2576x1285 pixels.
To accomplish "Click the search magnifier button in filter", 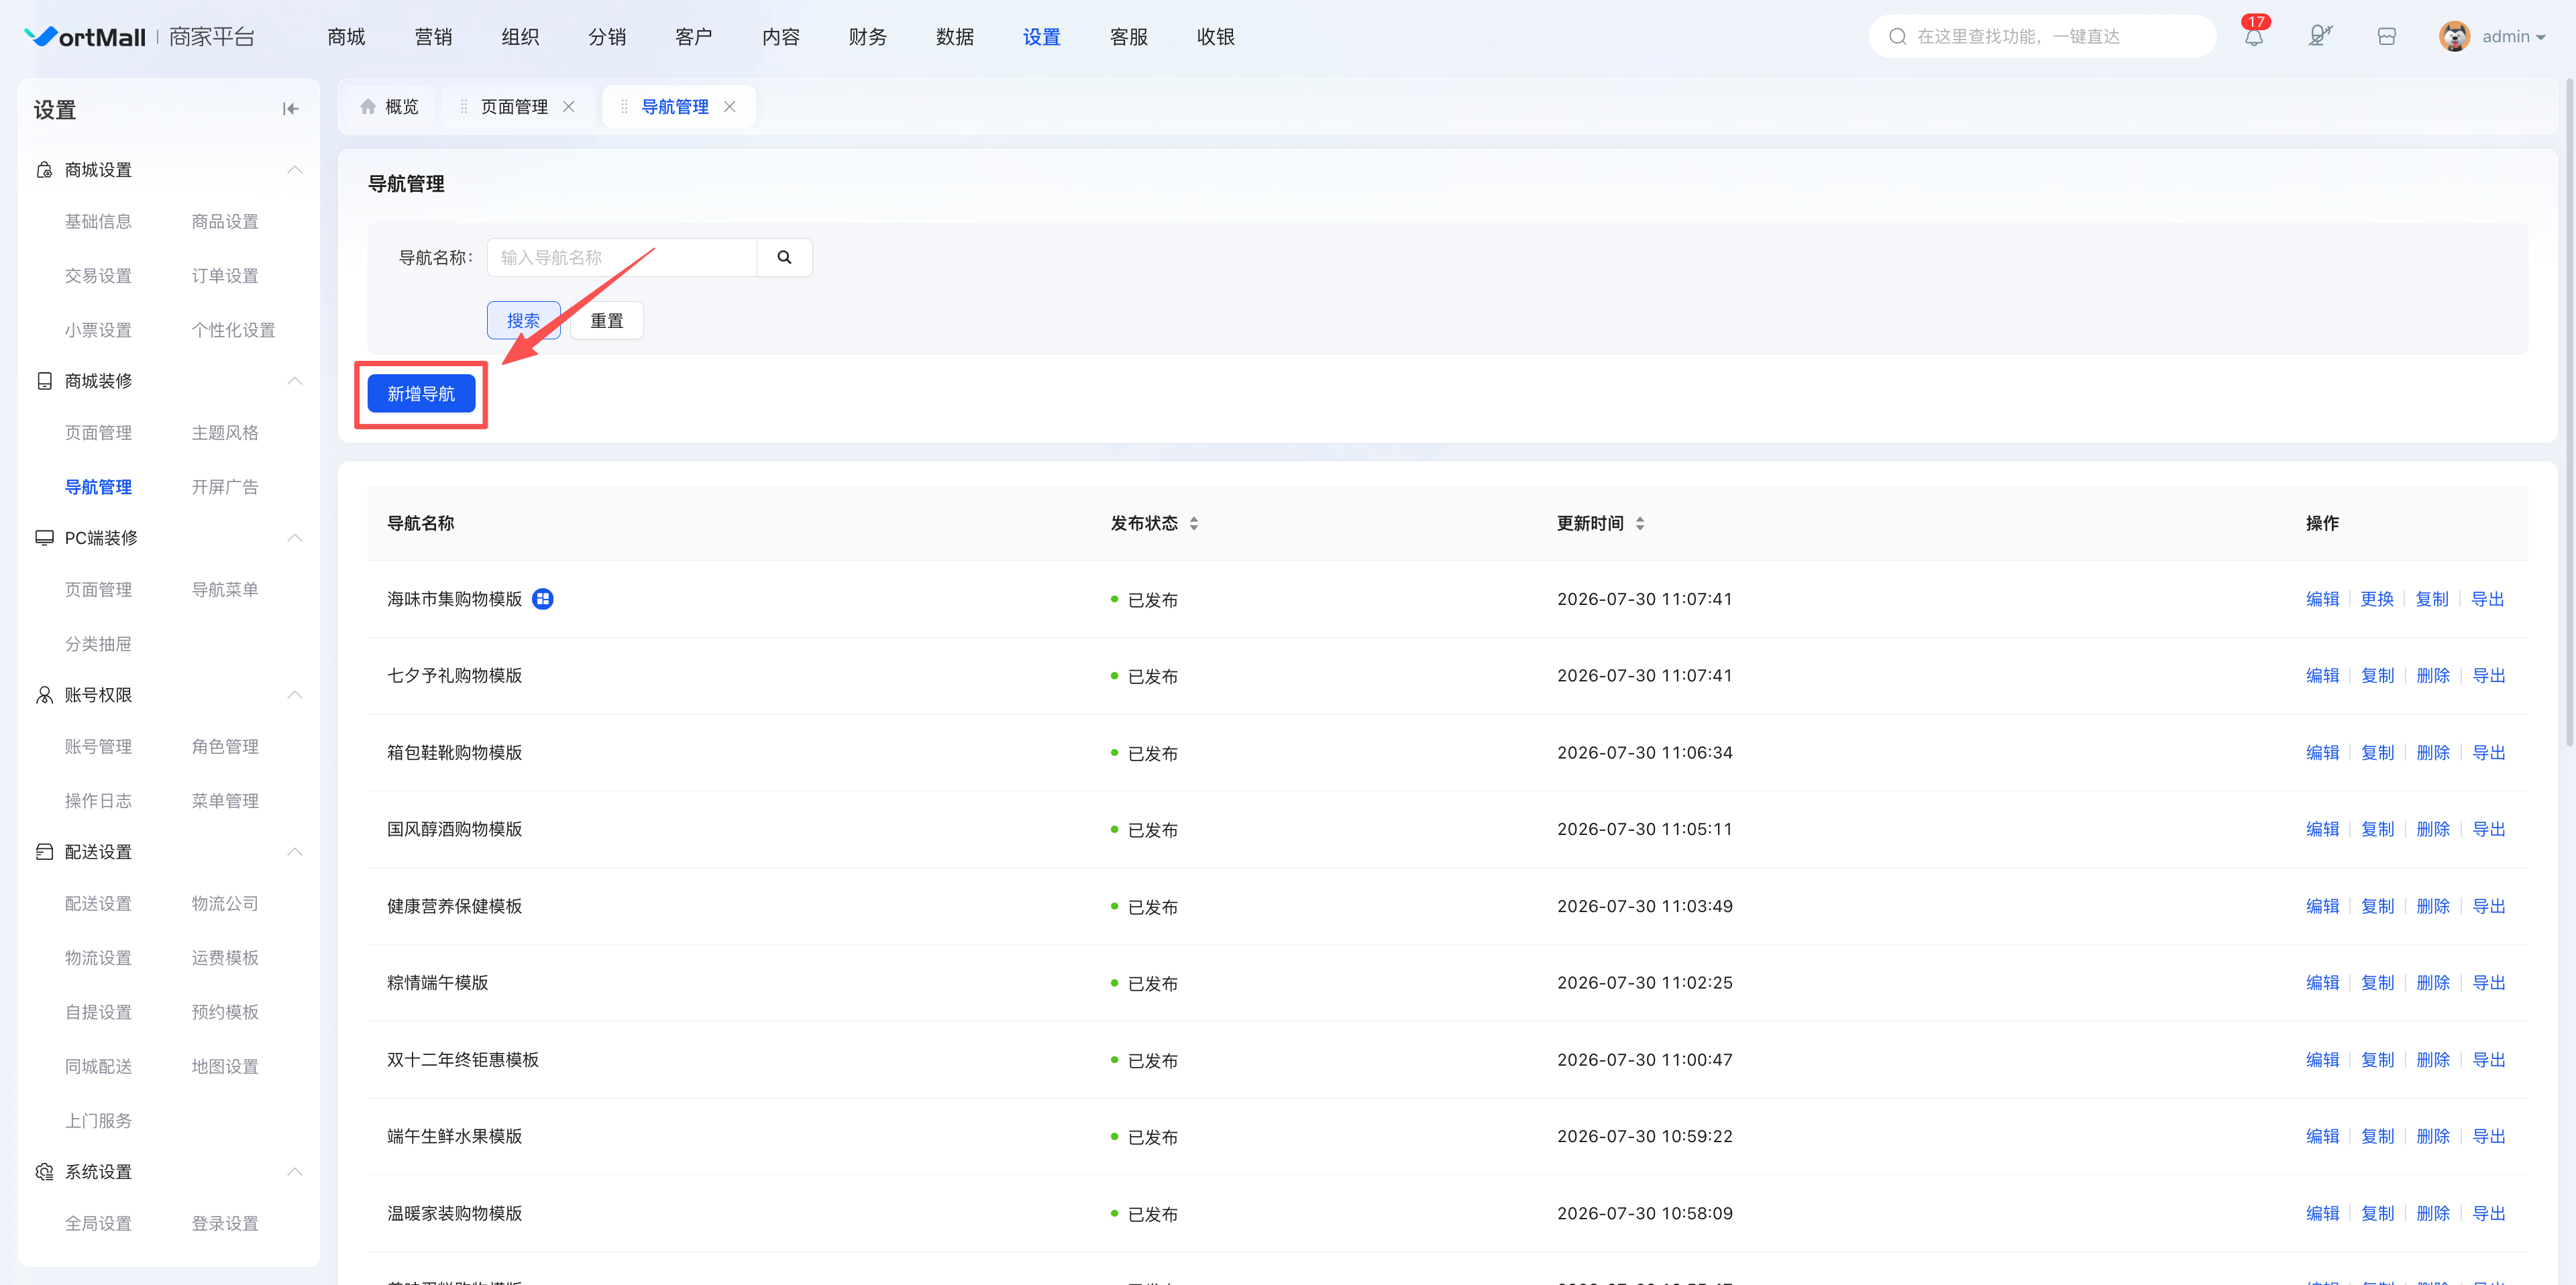I will pos(784,257).
